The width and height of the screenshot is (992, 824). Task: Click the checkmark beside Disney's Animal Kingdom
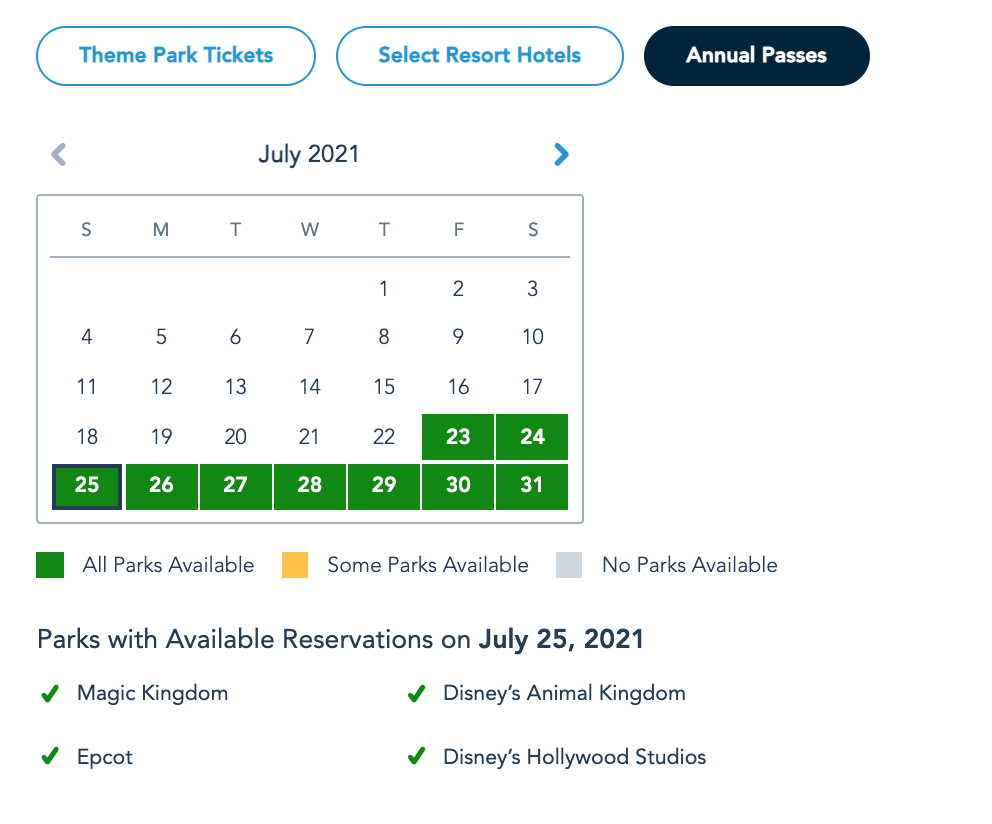pyautogui.click(x=416, y=694)
